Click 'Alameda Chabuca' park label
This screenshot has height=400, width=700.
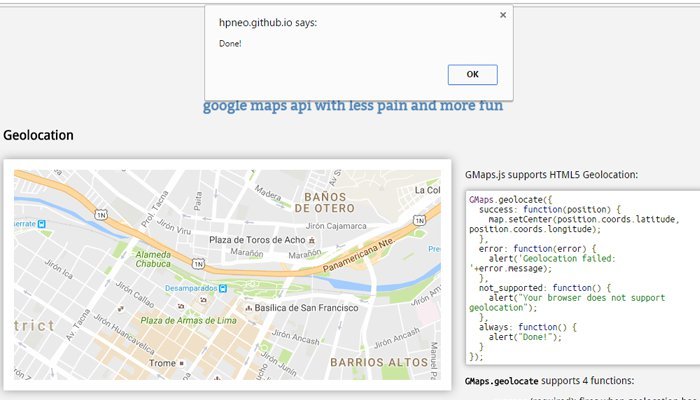(153, 259)
